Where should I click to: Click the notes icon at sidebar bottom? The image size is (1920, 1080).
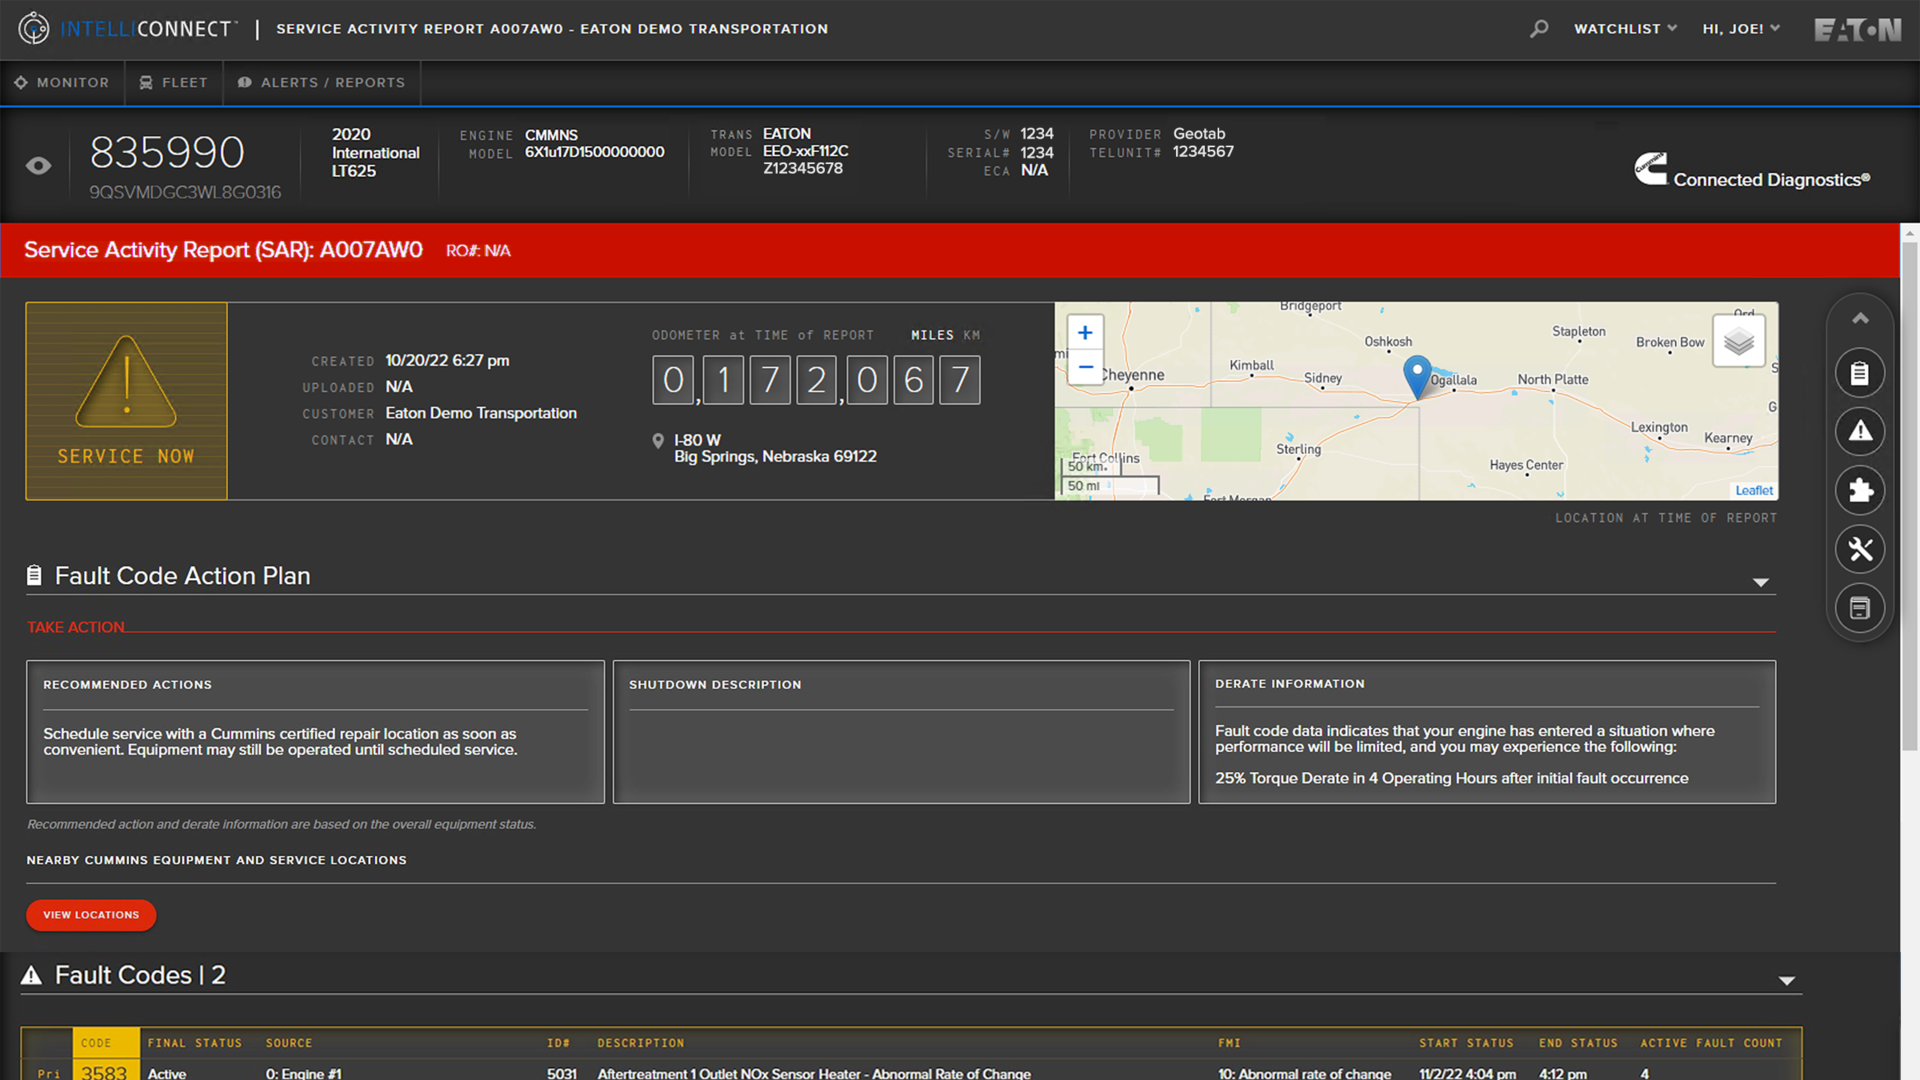click(x=1860, y=608)
